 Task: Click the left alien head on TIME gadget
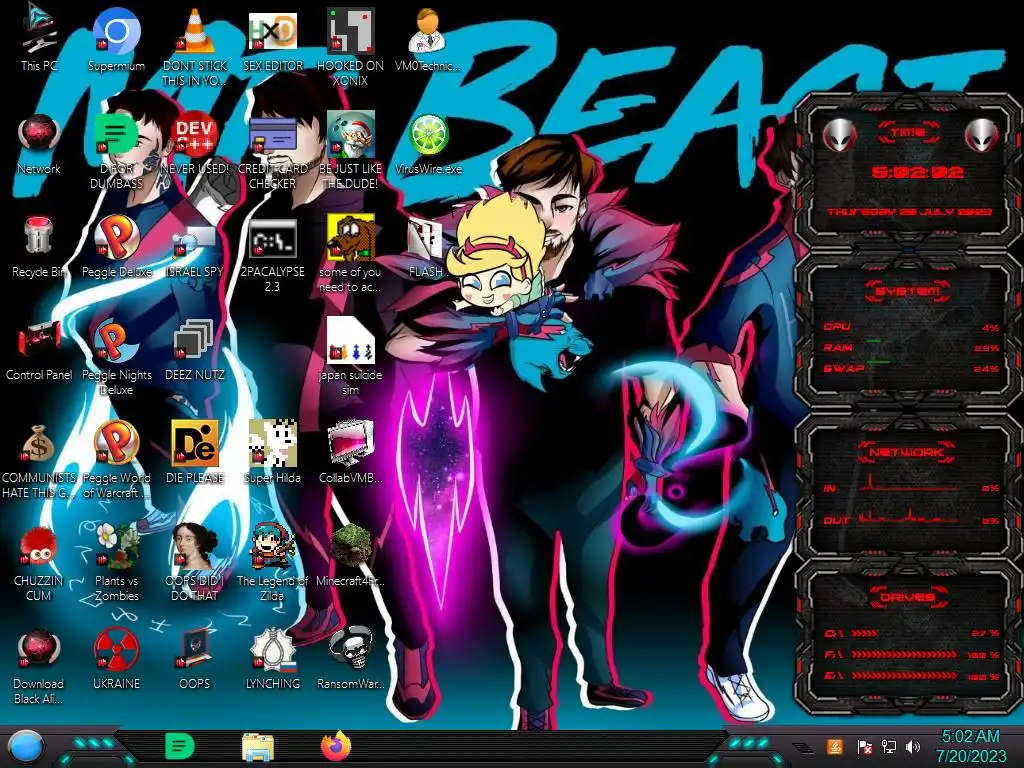click(x=839, y=135)
